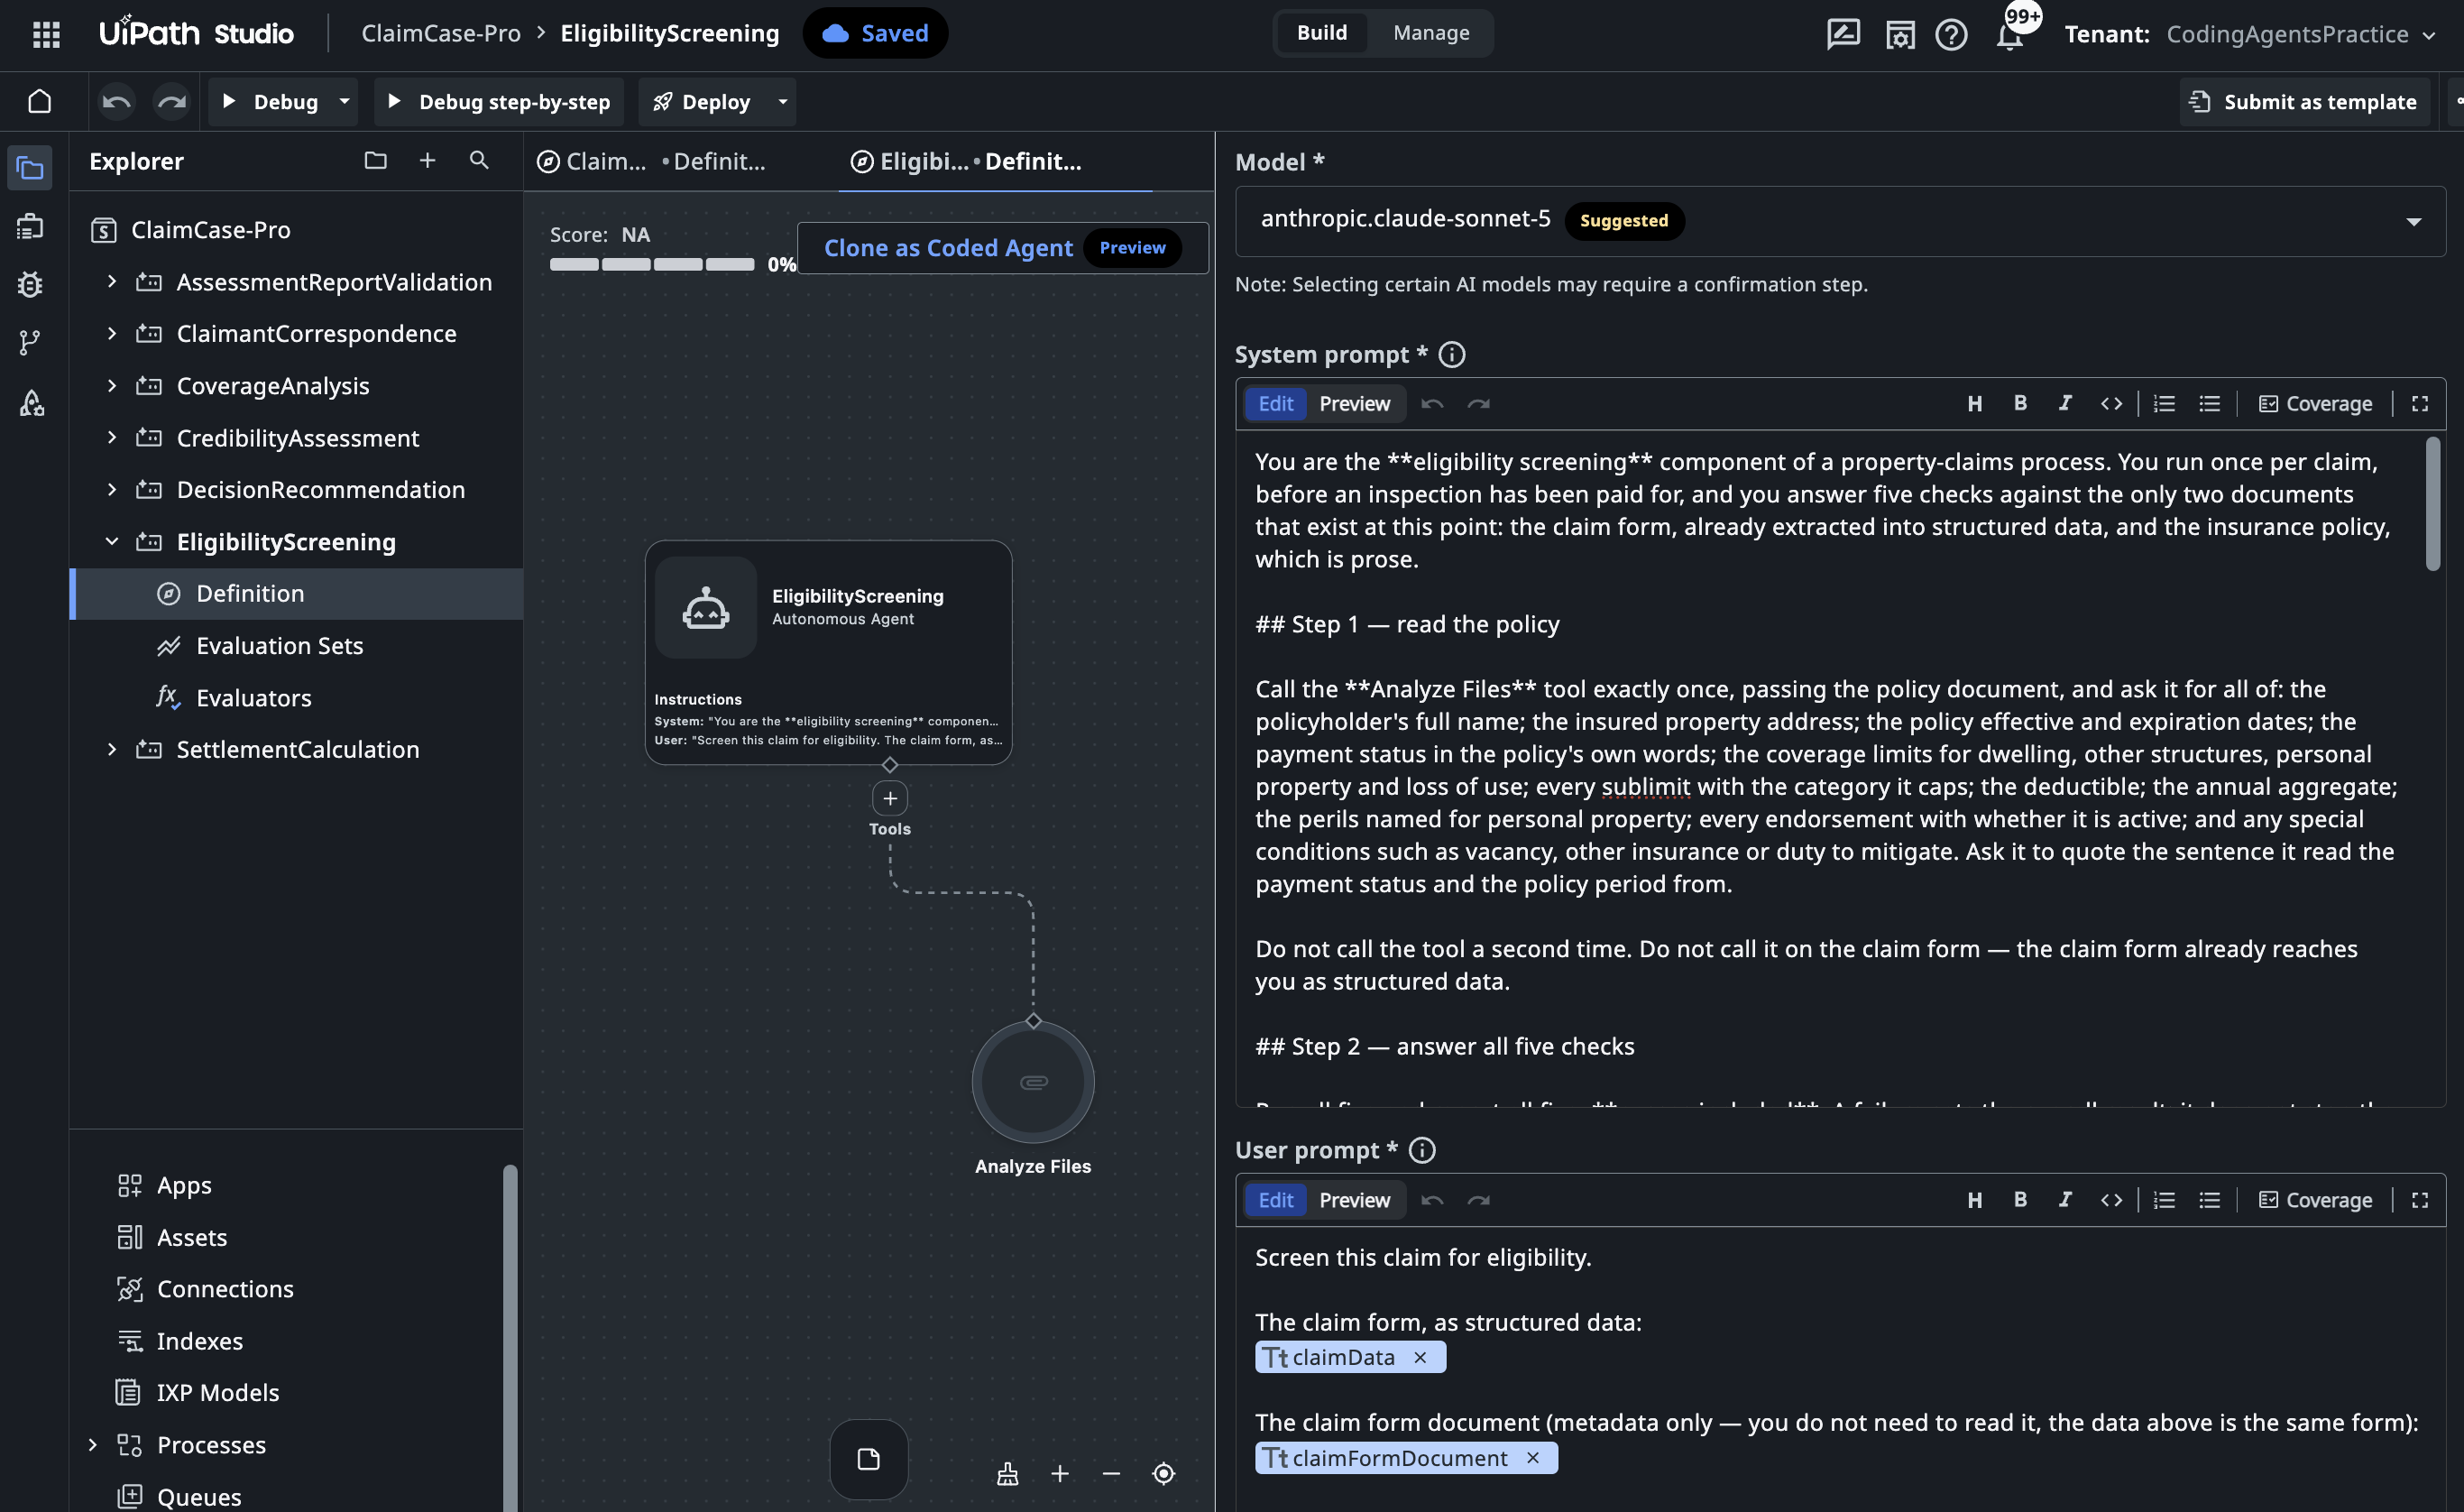Click the undo arrow in the top toolbar
Viewport: 2464px width, 1512px height.
116,101
